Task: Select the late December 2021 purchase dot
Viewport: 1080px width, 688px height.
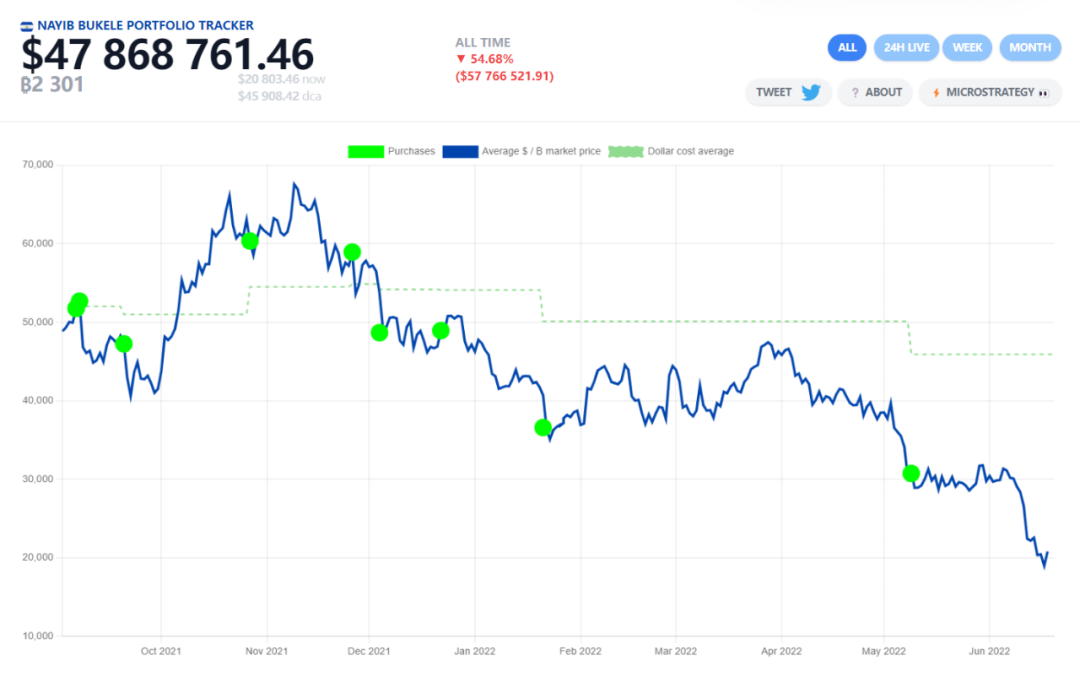Action: pos(441,331)
